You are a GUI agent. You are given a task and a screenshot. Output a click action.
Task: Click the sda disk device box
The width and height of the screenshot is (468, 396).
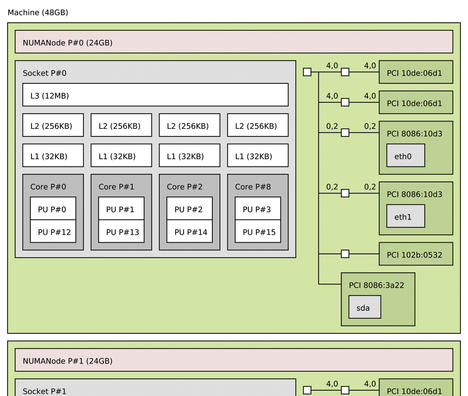pyautogui.click(x=364, y=307)
